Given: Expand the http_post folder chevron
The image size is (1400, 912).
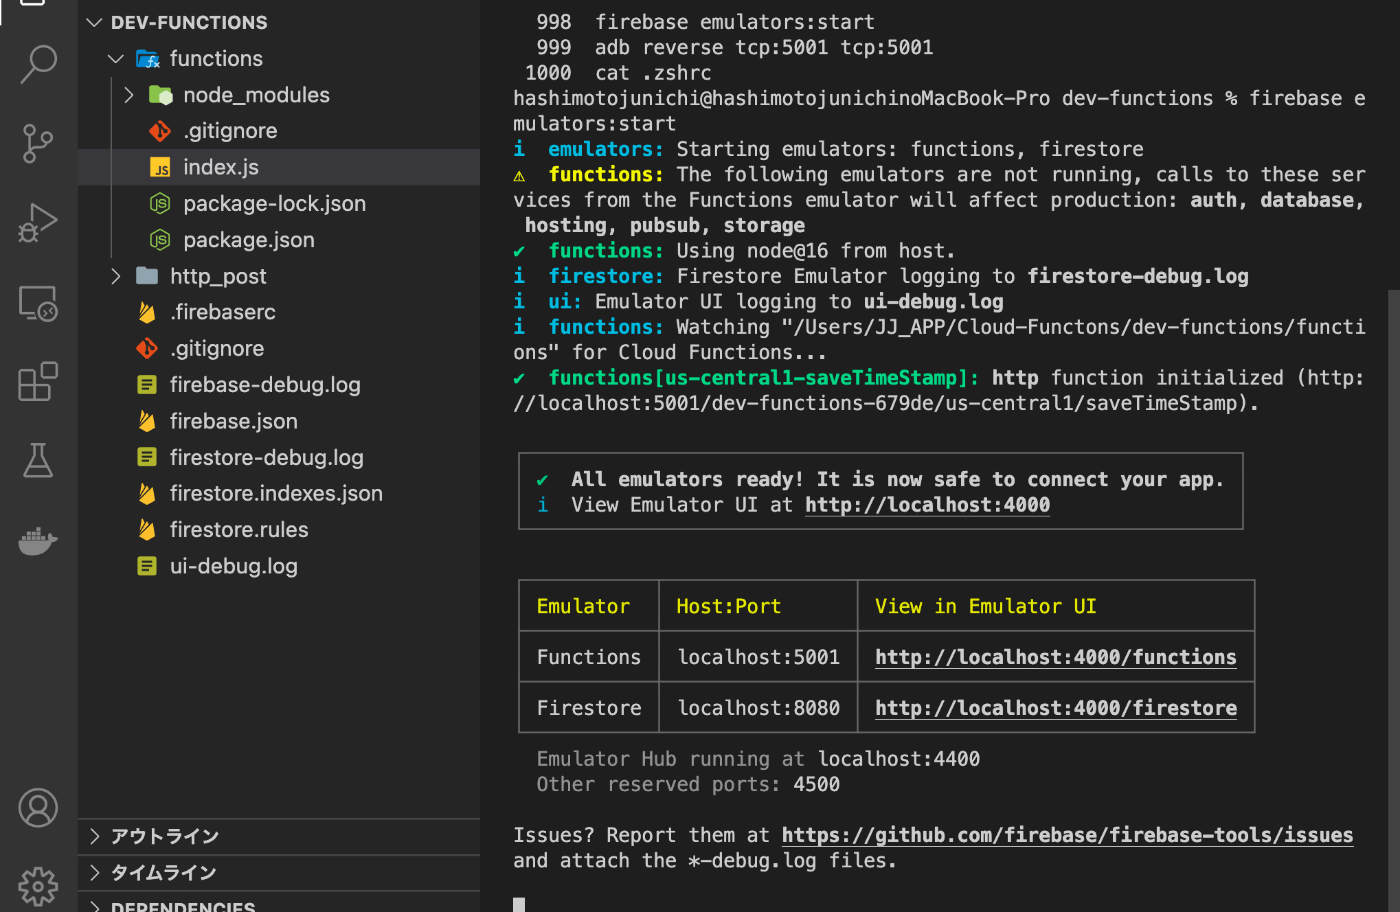Looking at the screenshot, I should click(116, 276).
